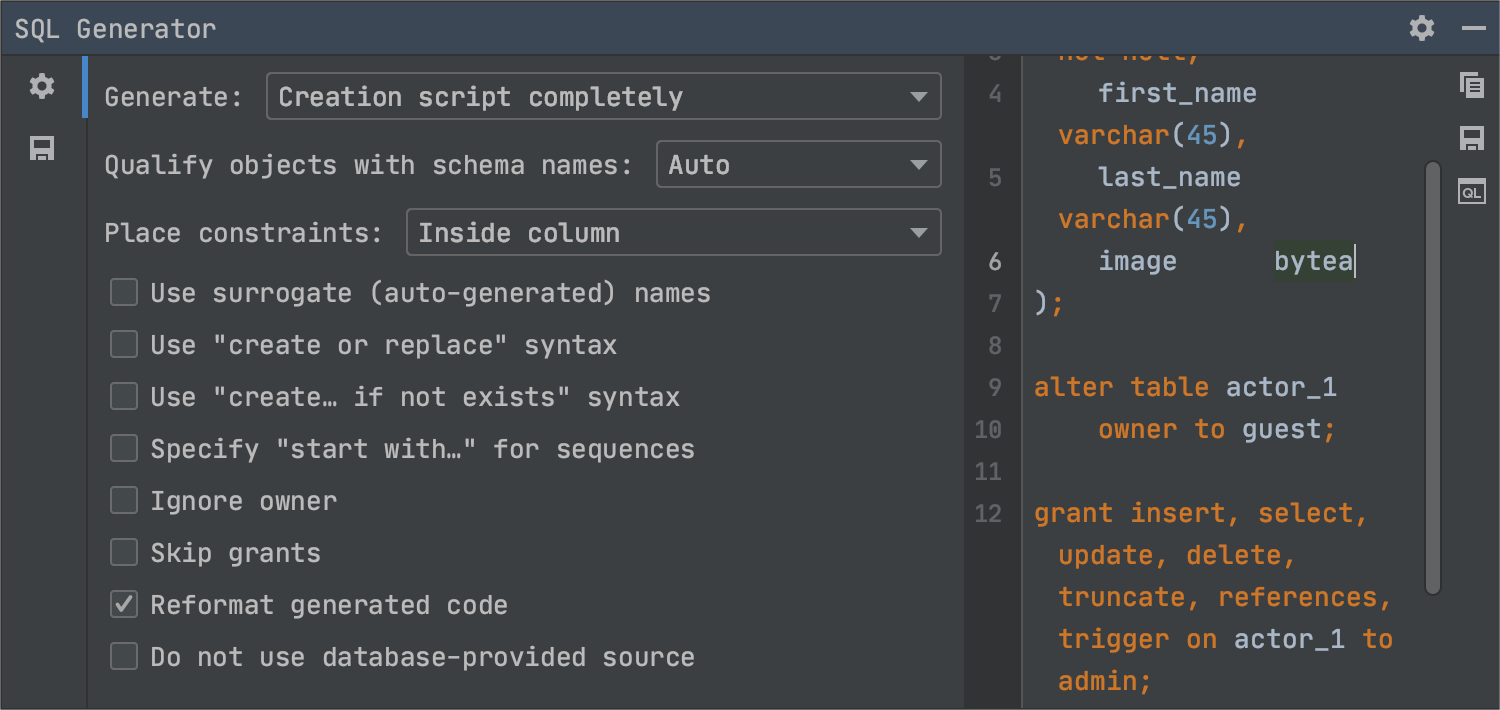The height and width of the screenshot is (710, 1500).
Task: Click the code preview vertical scrollbar
Action: tap(1433, 378)
